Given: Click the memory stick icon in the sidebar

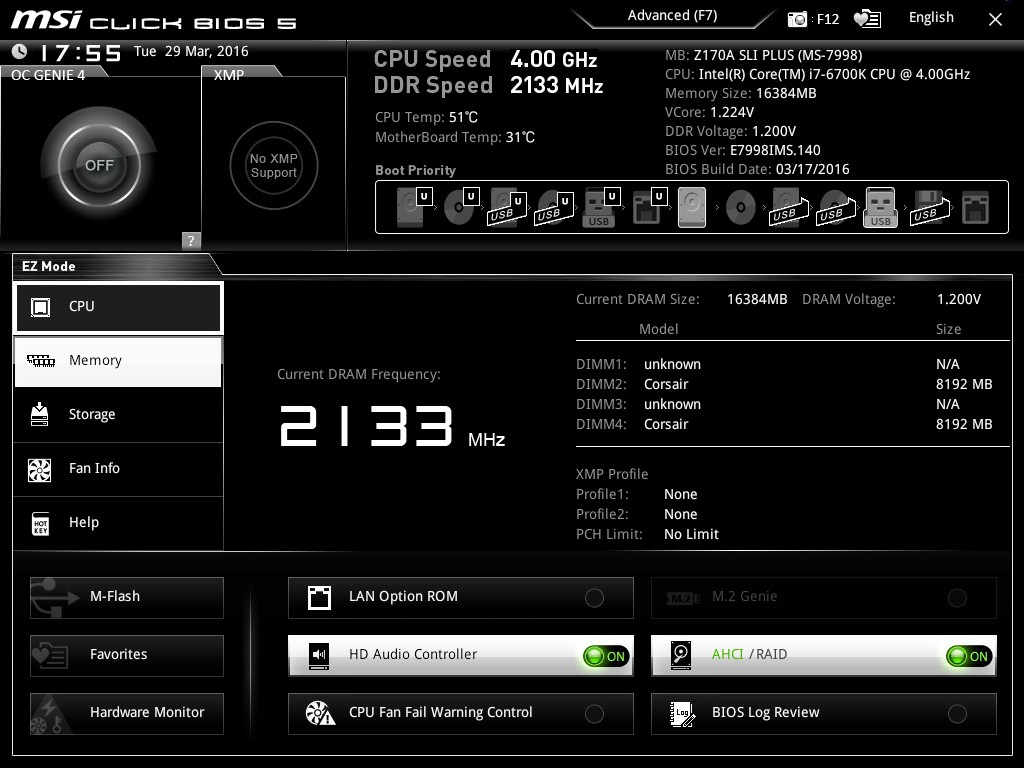Looking at the screenshot, I should [x=40, y=360].
